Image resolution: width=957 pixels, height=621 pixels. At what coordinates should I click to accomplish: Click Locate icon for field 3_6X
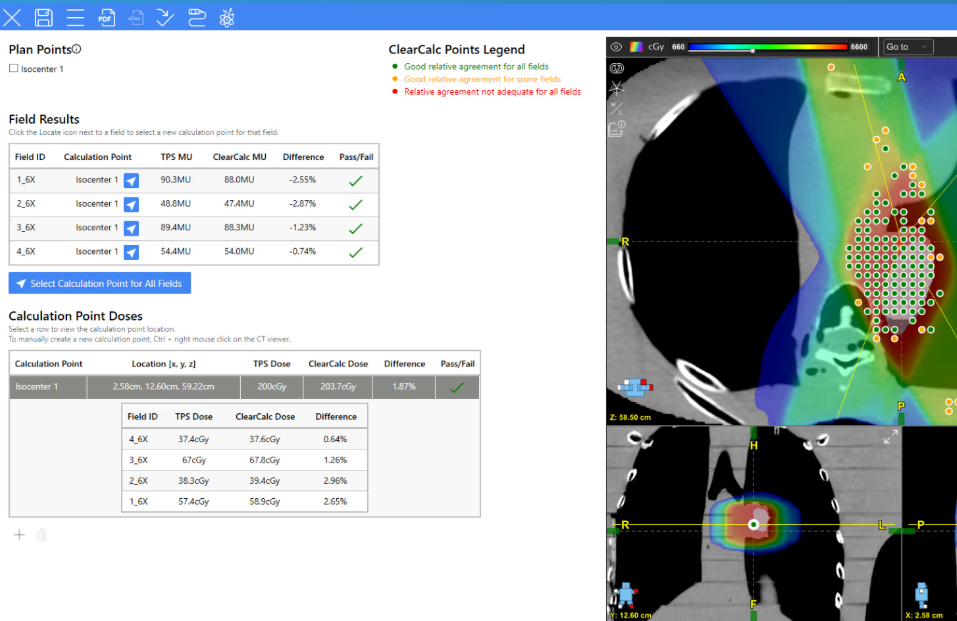131,228
